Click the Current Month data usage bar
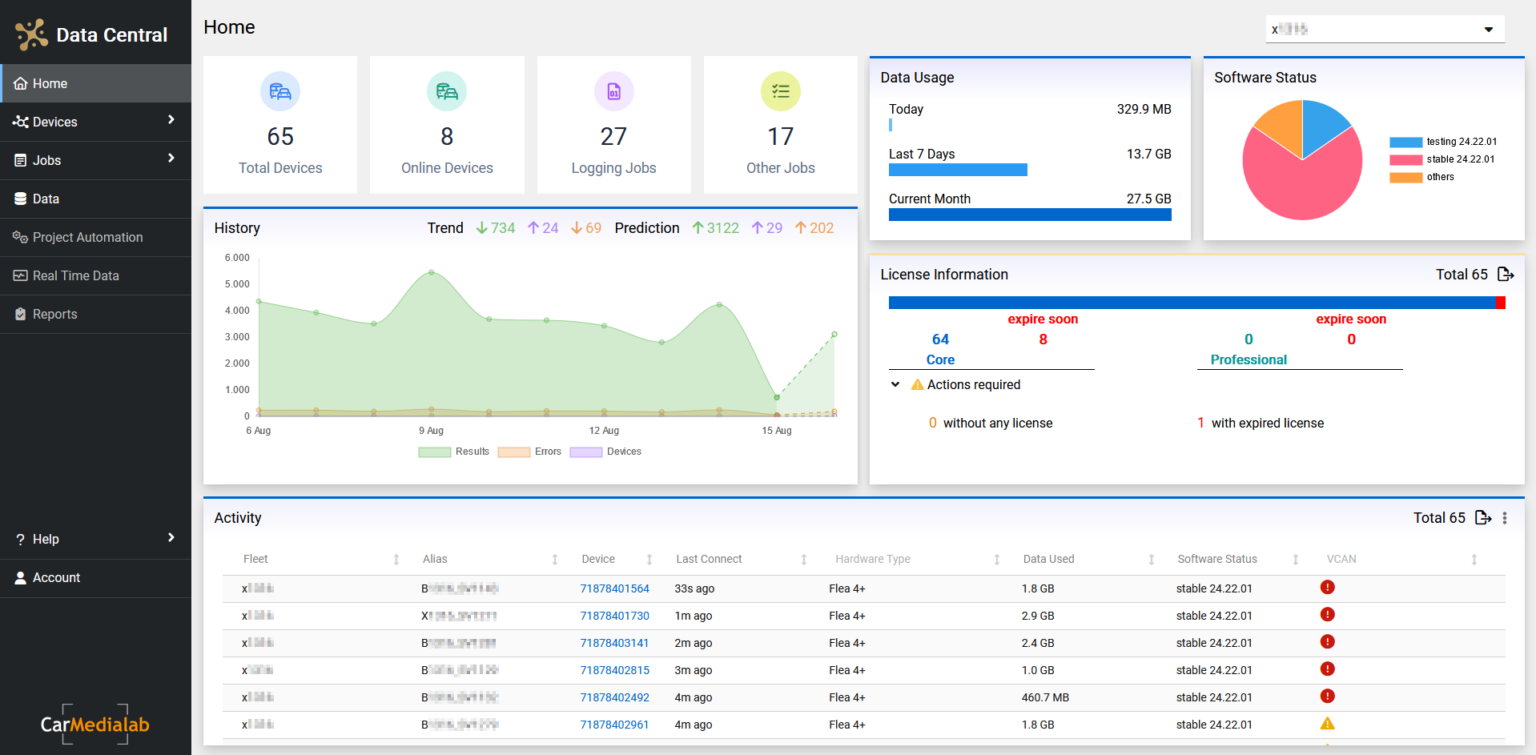 pos(1029,214)
